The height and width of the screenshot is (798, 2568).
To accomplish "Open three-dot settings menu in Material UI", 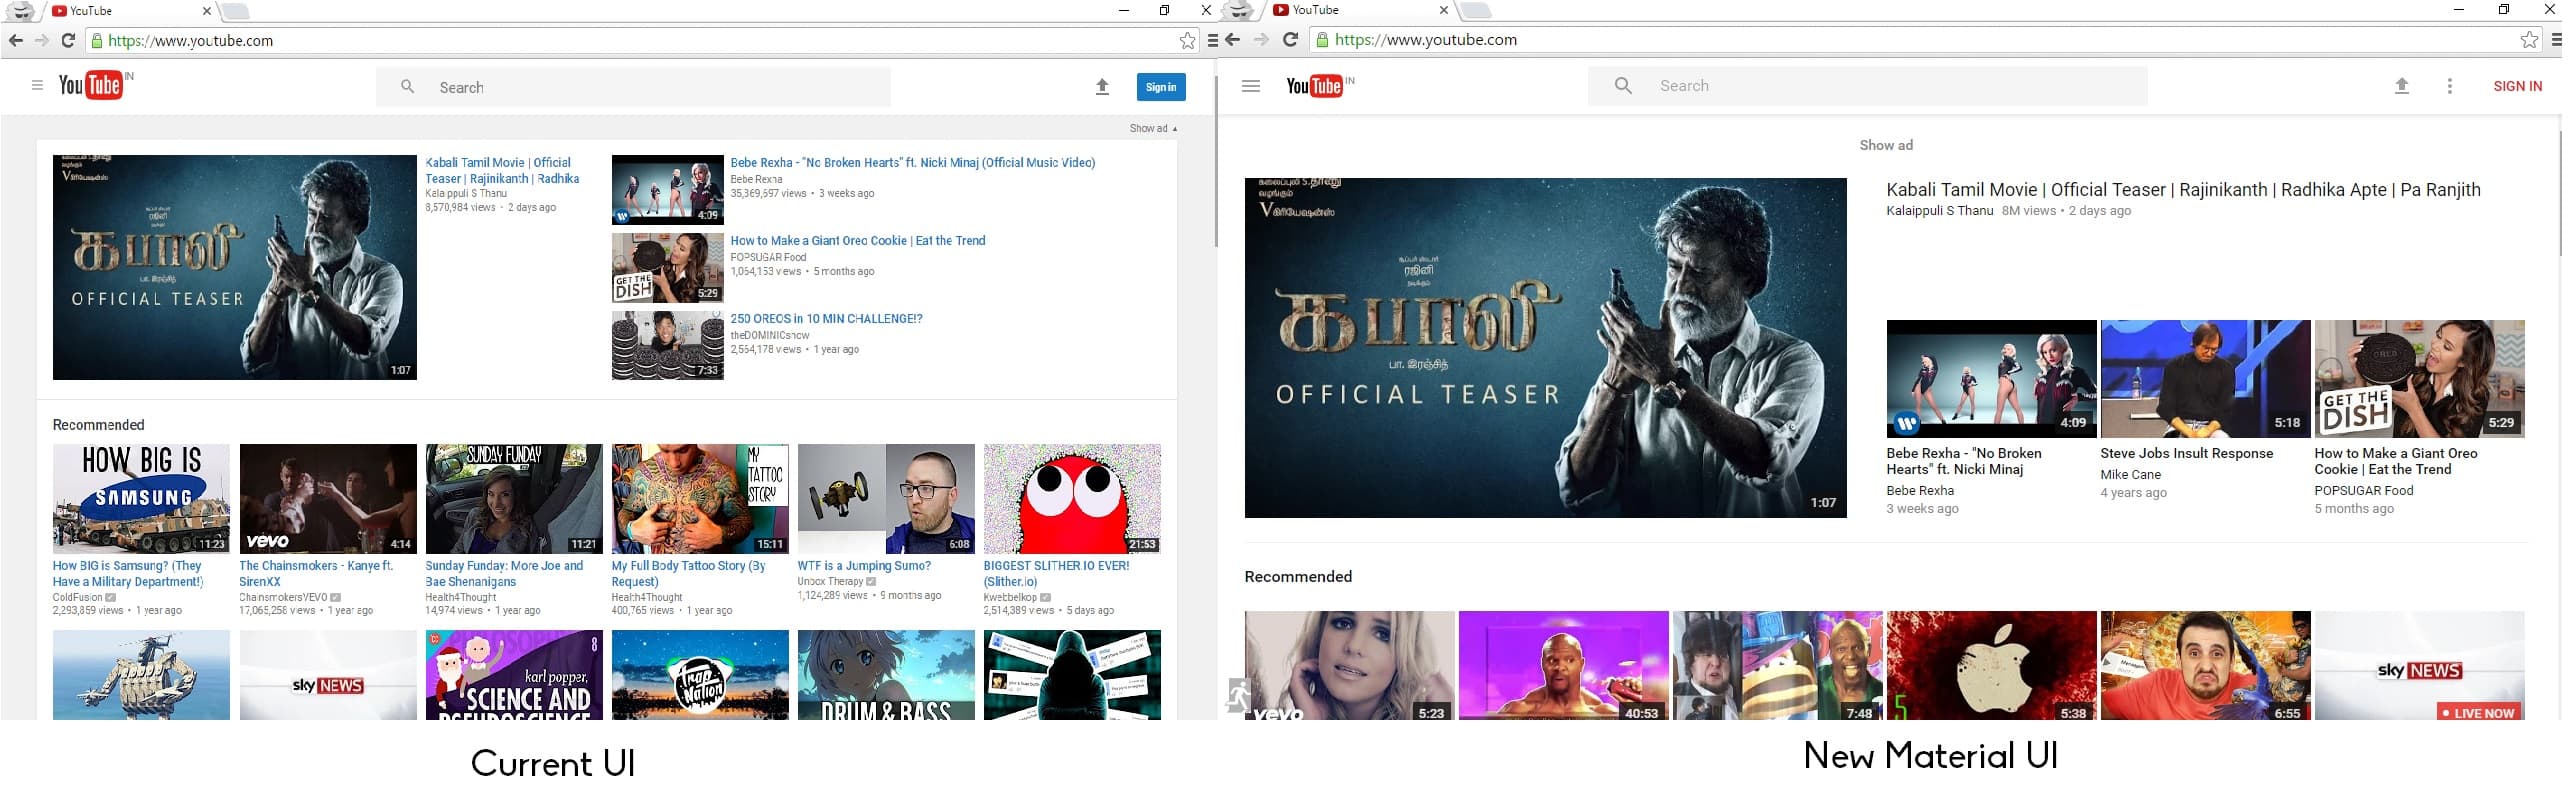I will pyautogui.click(x=2449, y=86).
